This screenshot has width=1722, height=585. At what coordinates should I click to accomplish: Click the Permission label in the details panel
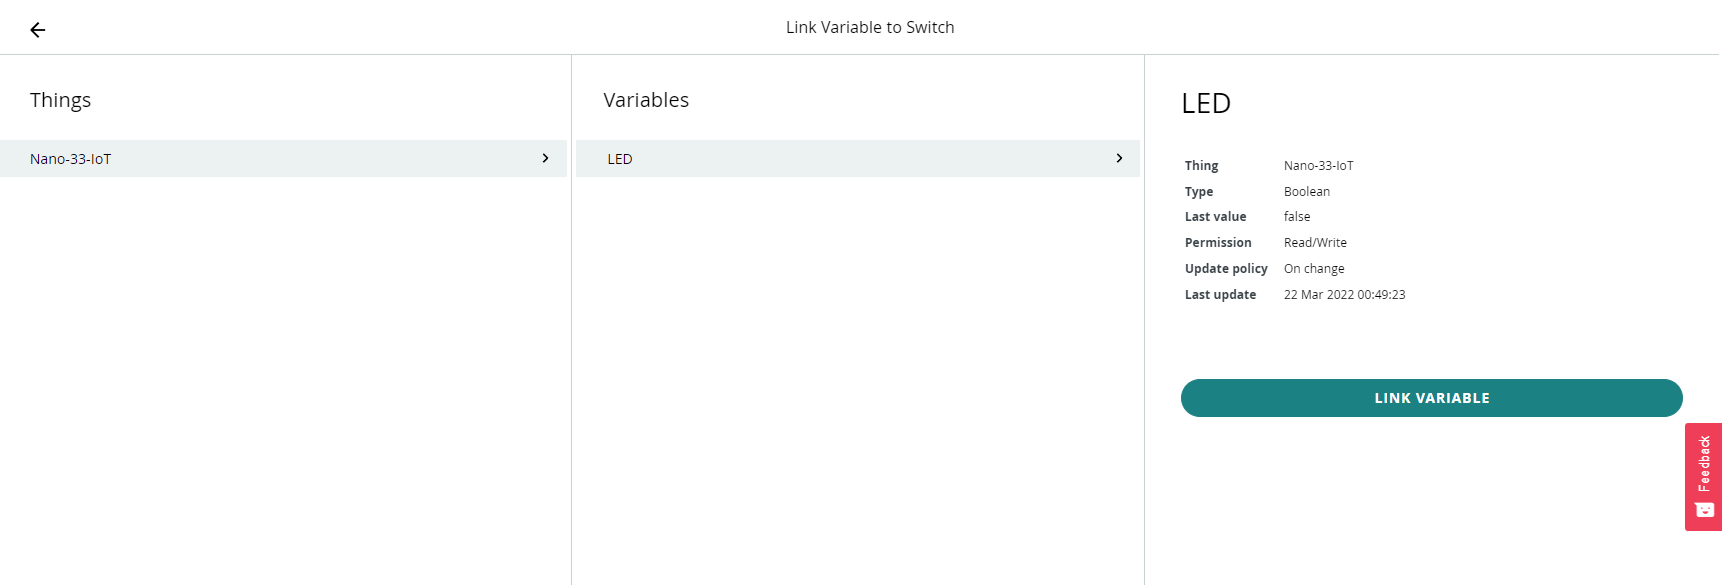pos(1218,243)
